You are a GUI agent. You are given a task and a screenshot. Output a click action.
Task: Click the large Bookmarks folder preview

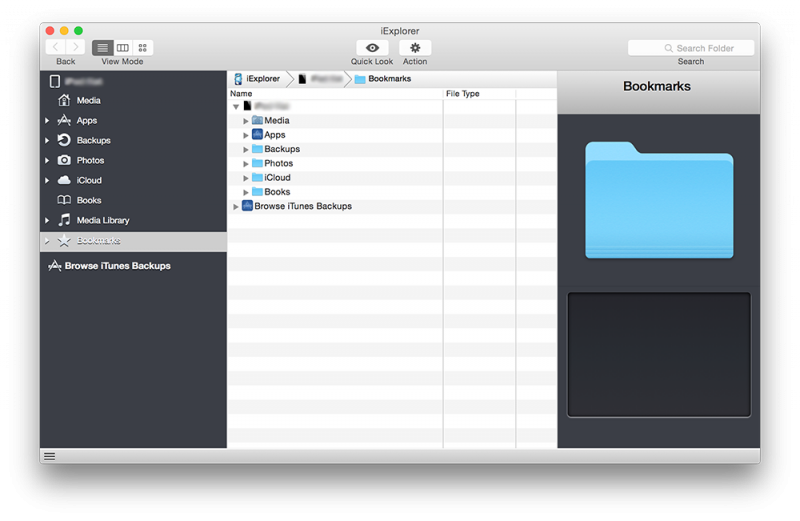(659, 200)
